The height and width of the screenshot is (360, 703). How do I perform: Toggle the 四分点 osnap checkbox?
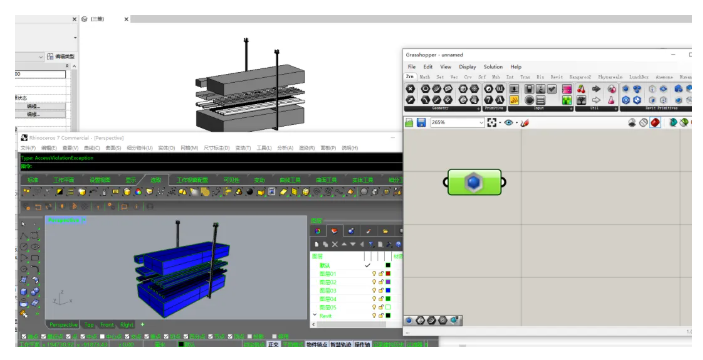click(186, 336)
